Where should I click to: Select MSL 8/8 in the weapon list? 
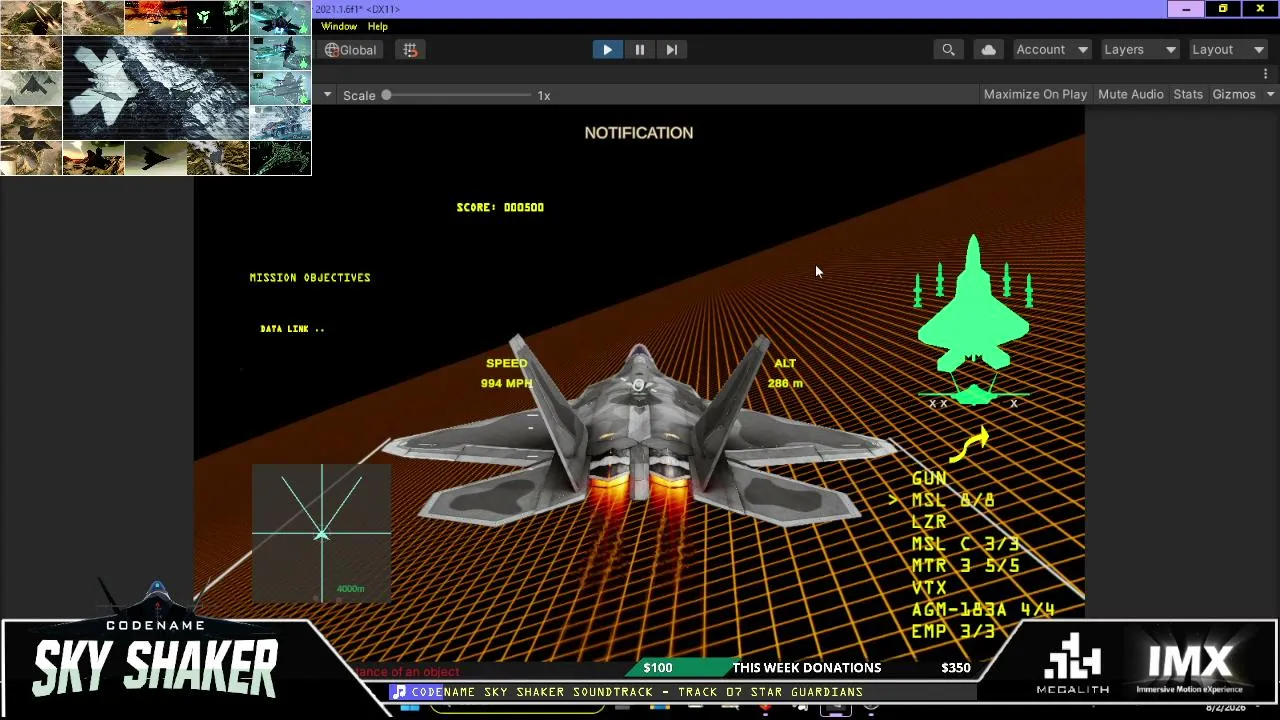953,500
